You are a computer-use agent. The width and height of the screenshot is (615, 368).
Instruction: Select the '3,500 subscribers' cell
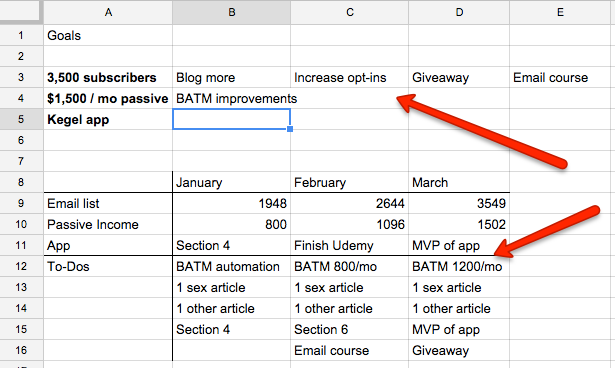[108, 77]
